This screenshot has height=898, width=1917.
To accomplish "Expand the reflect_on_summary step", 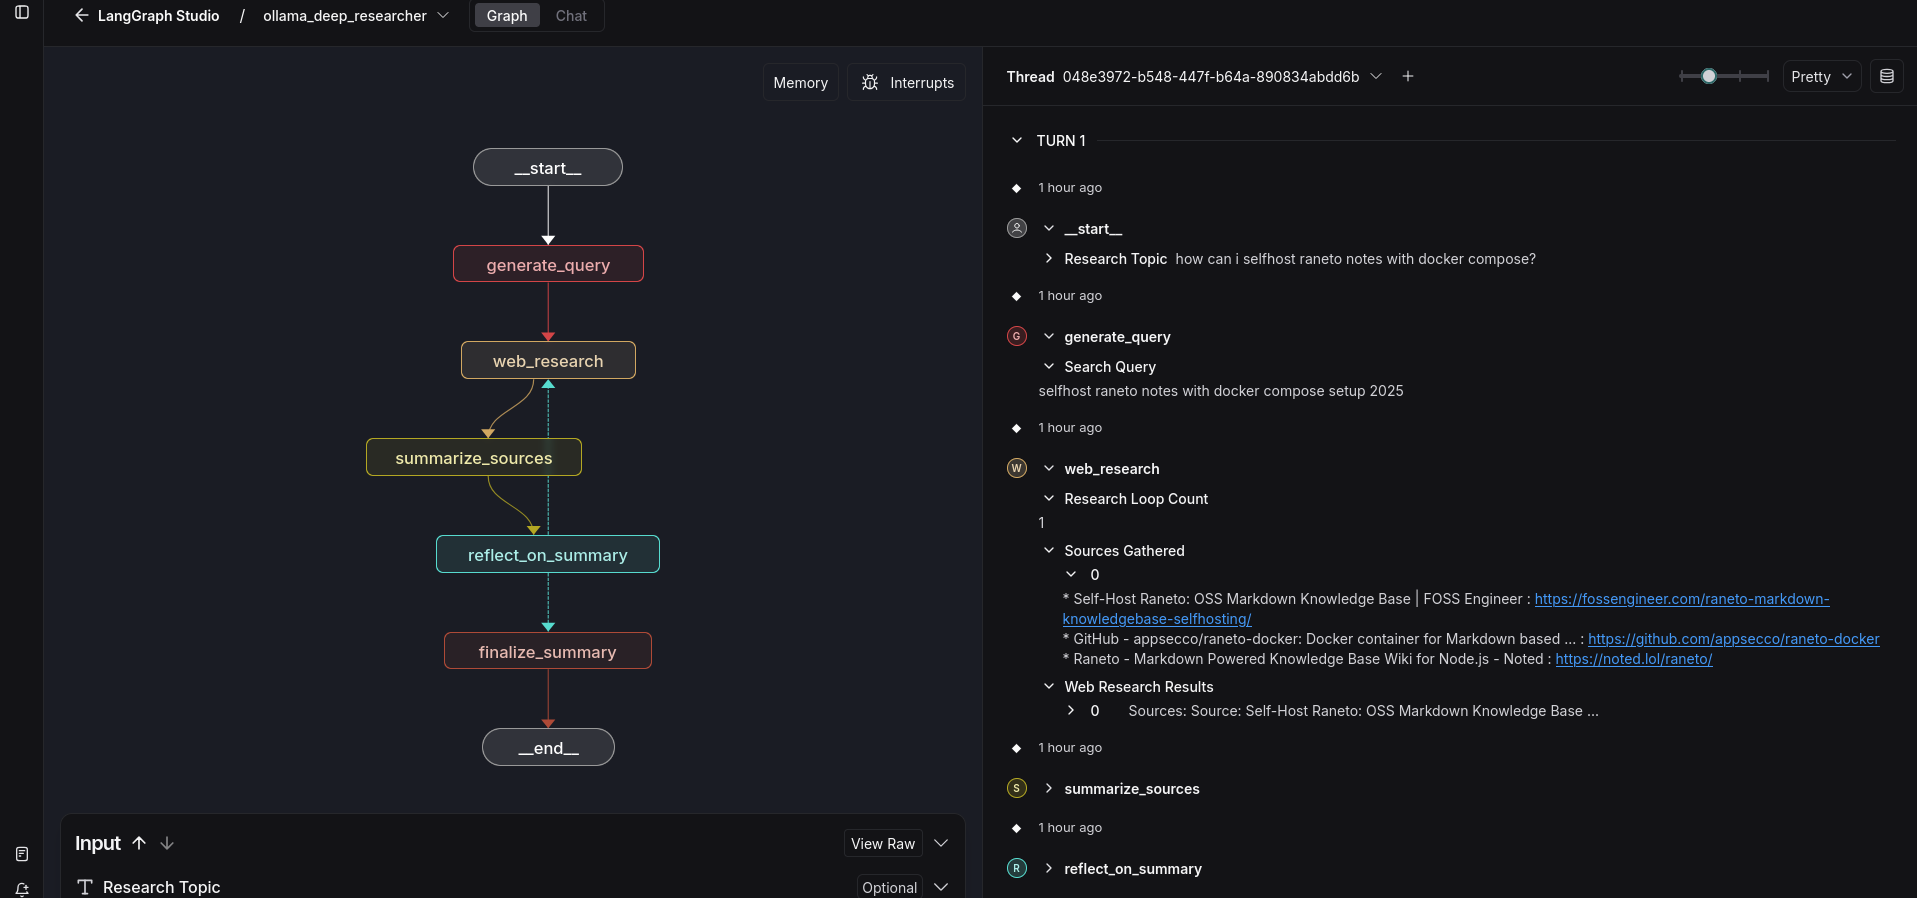I will pos(1049,869).
